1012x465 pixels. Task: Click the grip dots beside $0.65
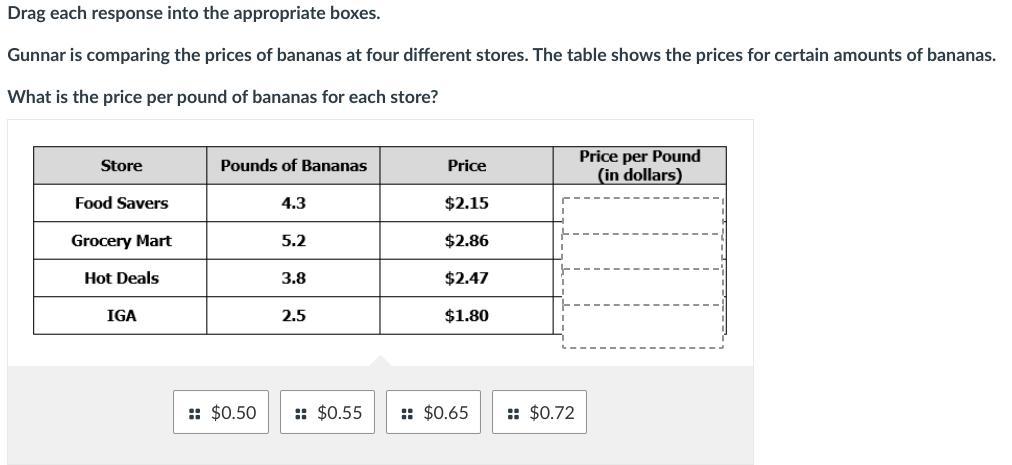click(x=407, y=413)
